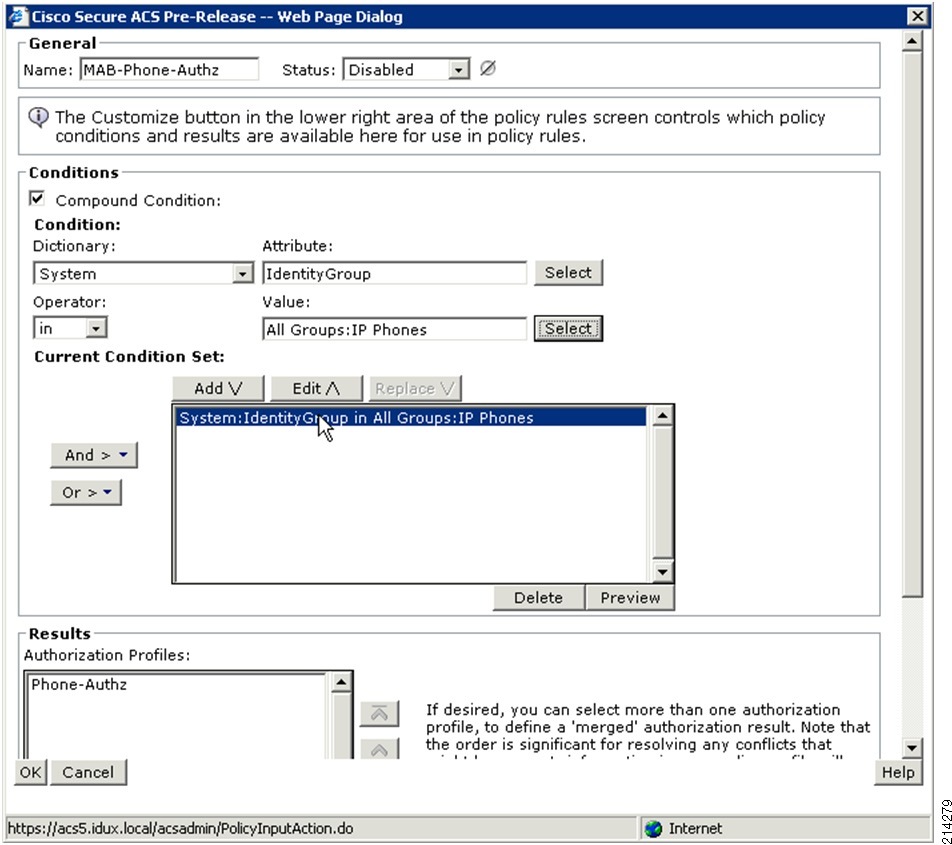Cancel the rule dialog
Image resolution: width=952 pixels, height=845 pixels.
pos(88,772)
